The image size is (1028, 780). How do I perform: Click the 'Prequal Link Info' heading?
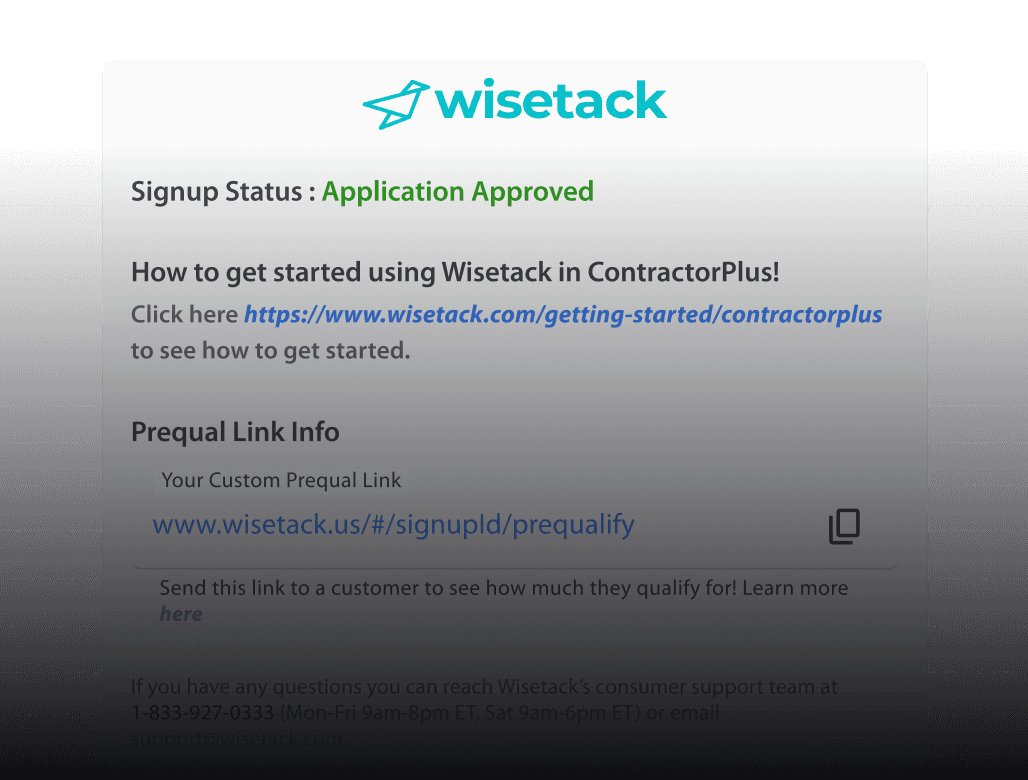235,432
